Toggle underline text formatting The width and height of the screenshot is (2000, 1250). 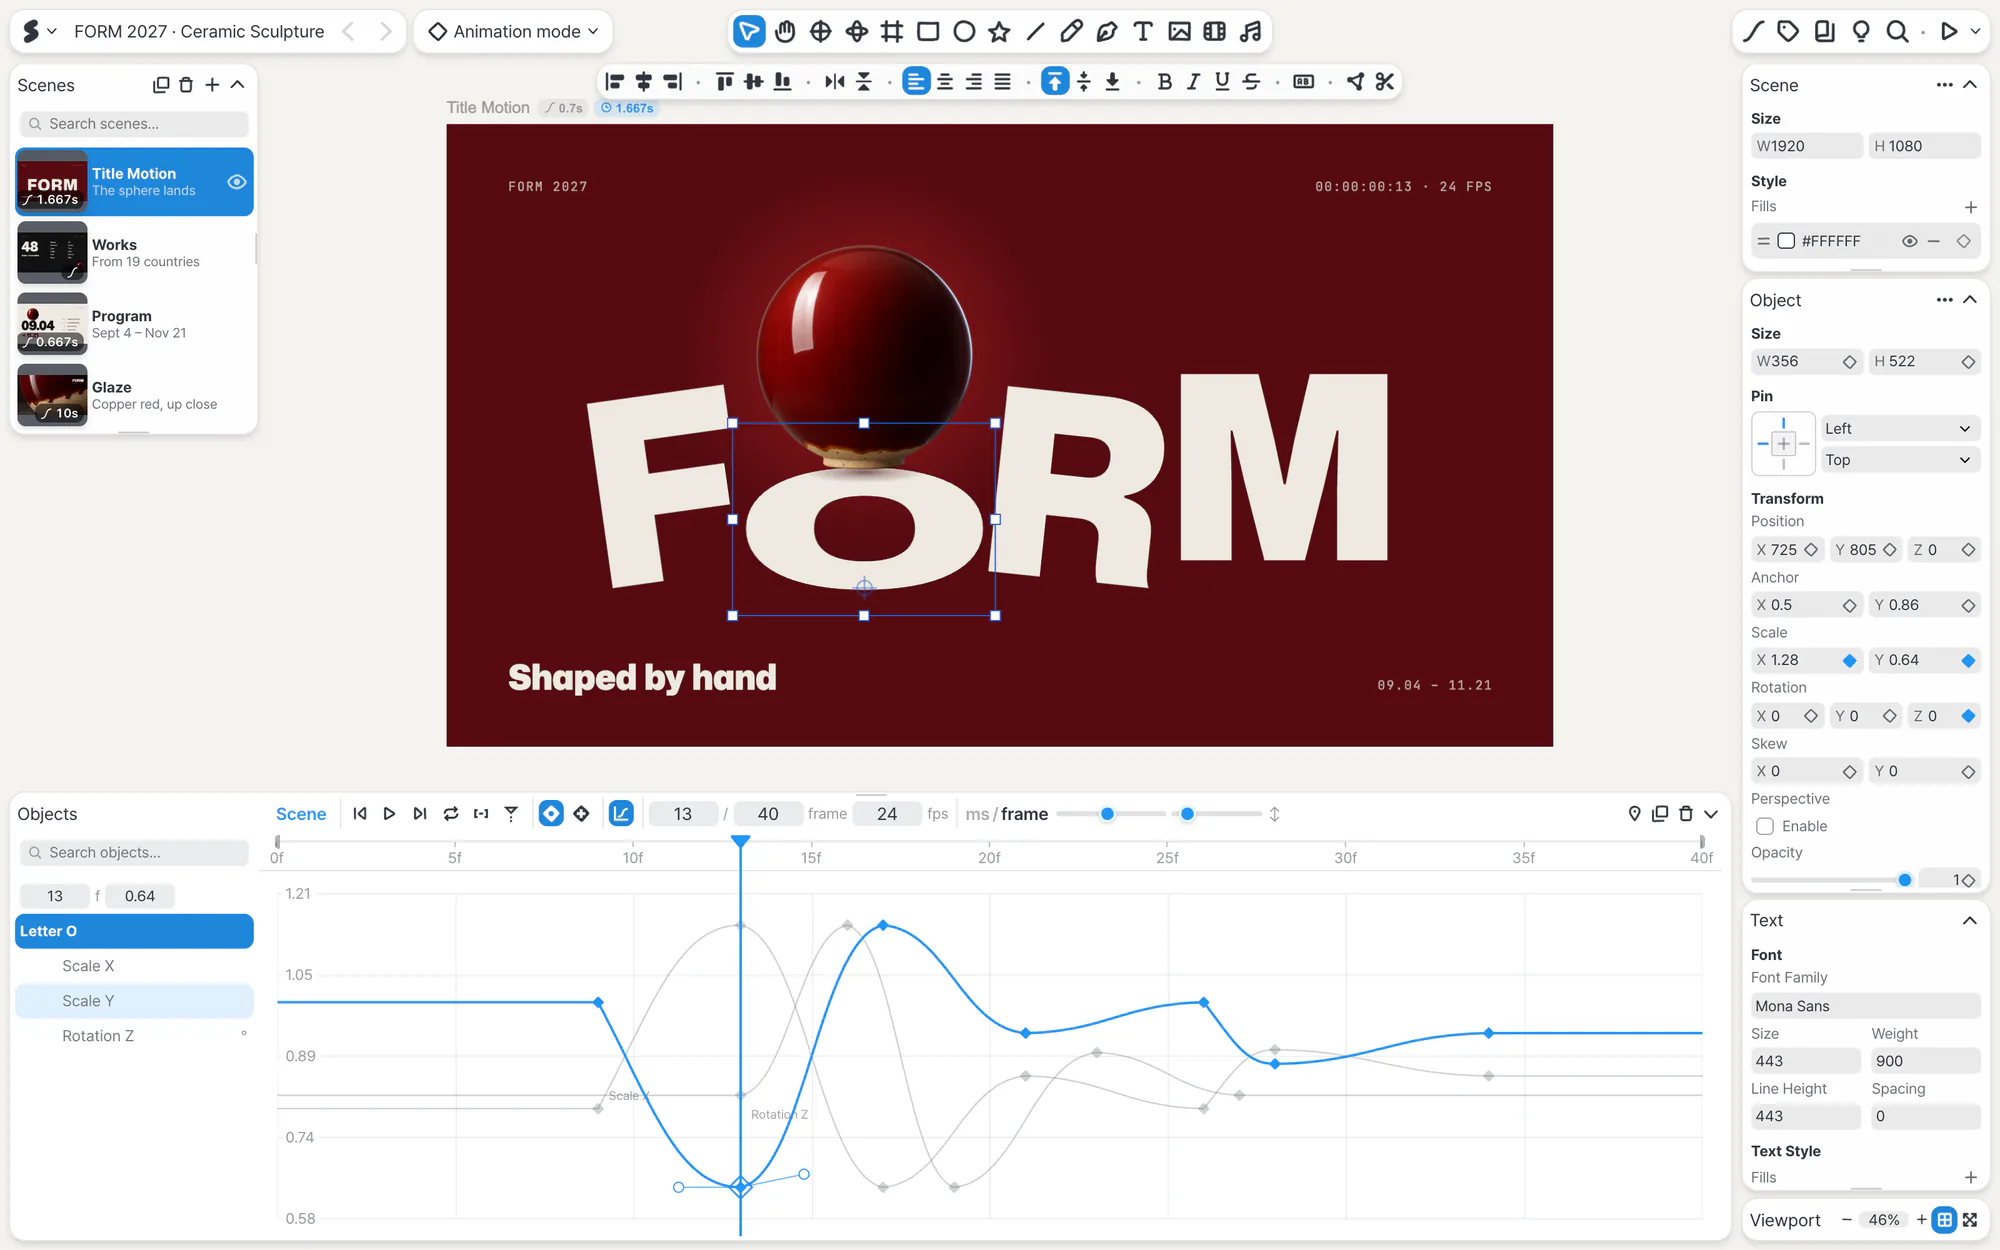click(1222, 82)
